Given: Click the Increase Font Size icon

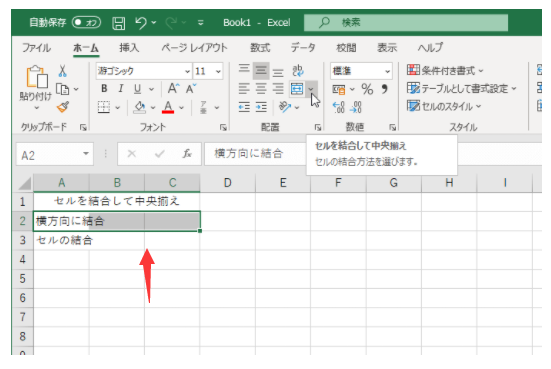Looking at the screenshot, I should (173, 89).
